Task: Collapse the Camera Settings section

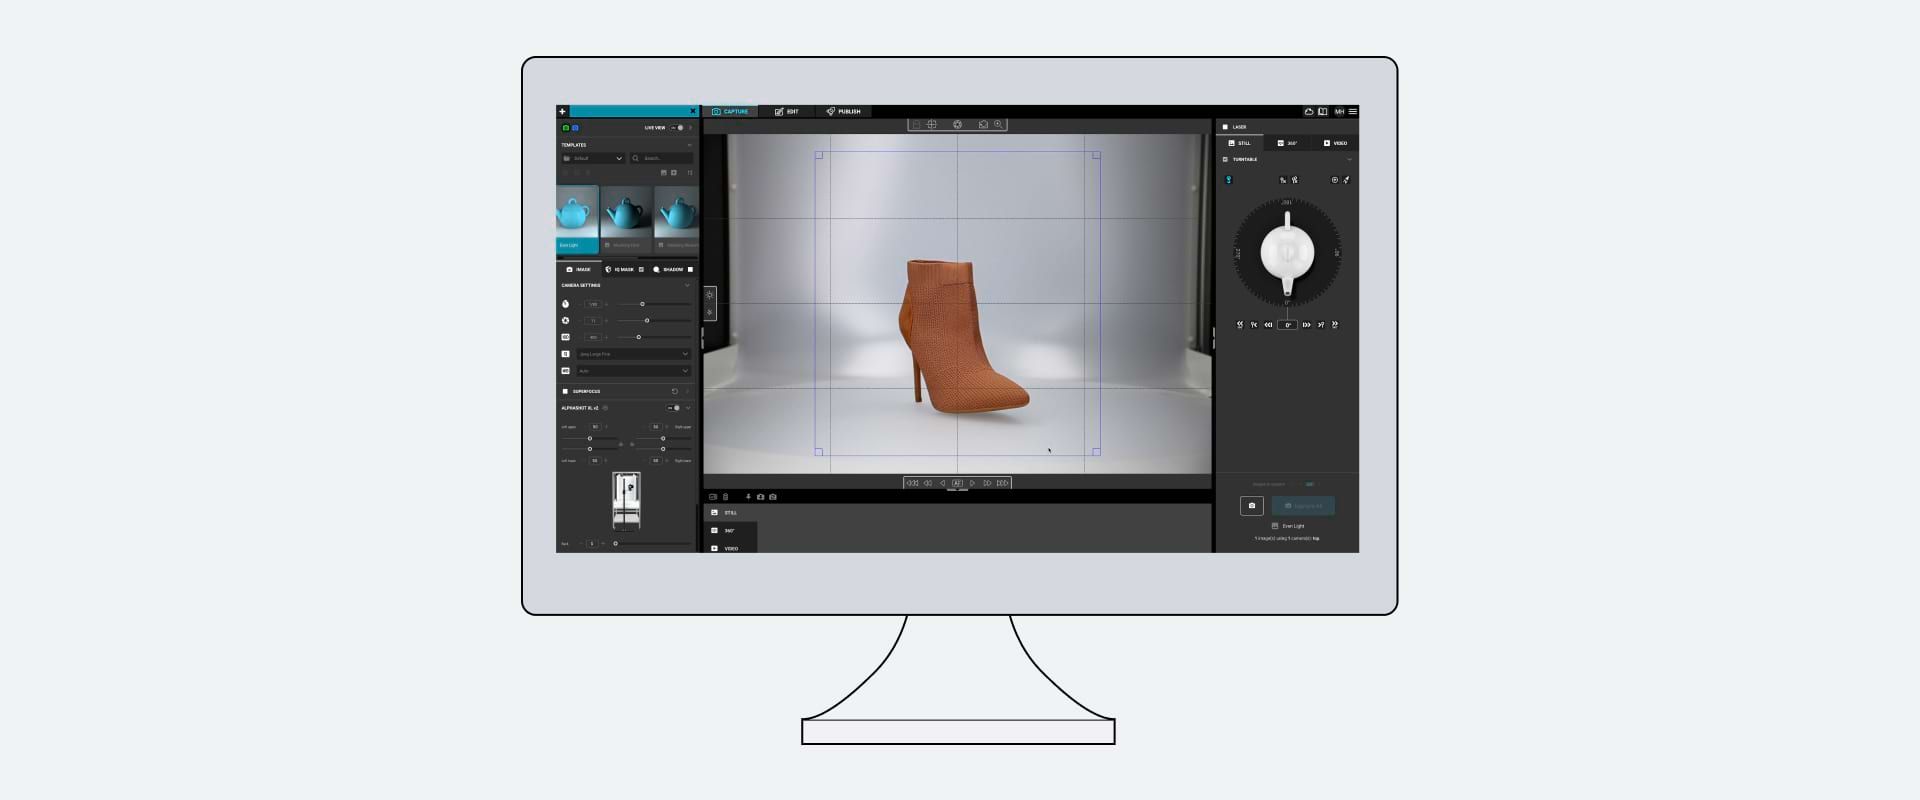Action: click(x=687, y=285)
